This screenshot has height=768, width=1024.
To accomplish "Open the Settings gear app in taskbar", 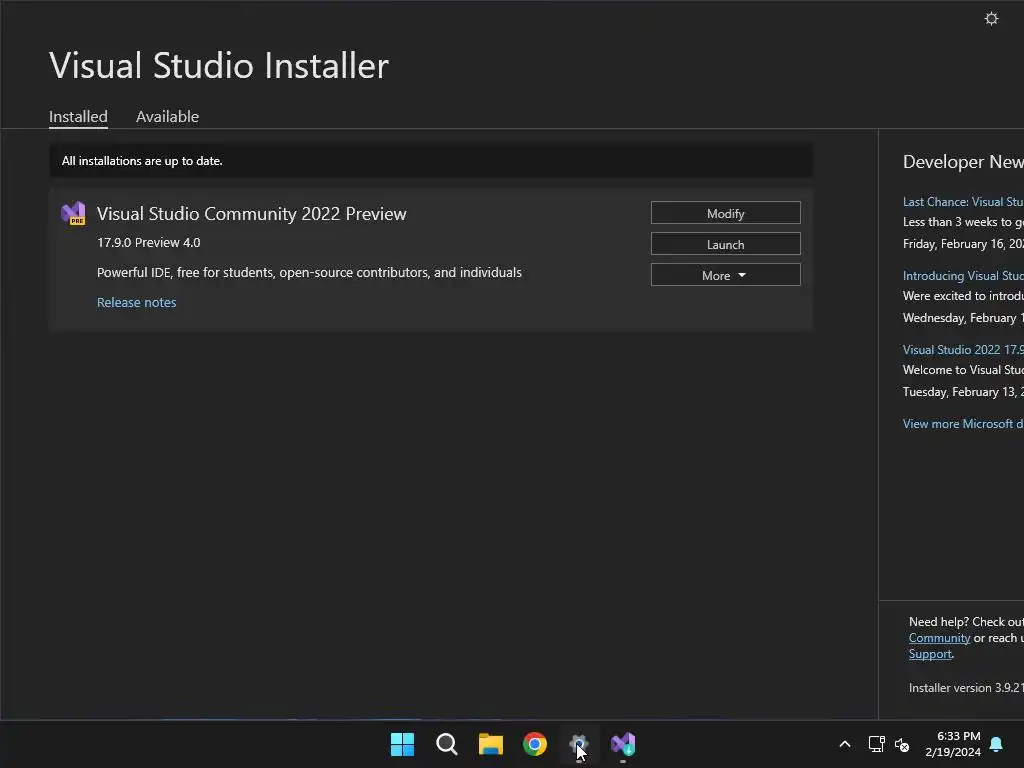I will click(579, 744).
